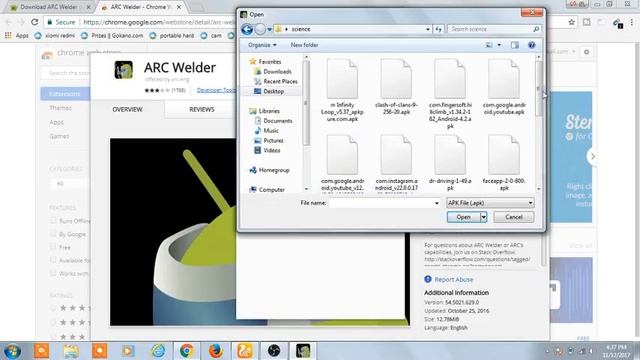
Task: Click the Open button in dialog
Action: click(463, 217)
